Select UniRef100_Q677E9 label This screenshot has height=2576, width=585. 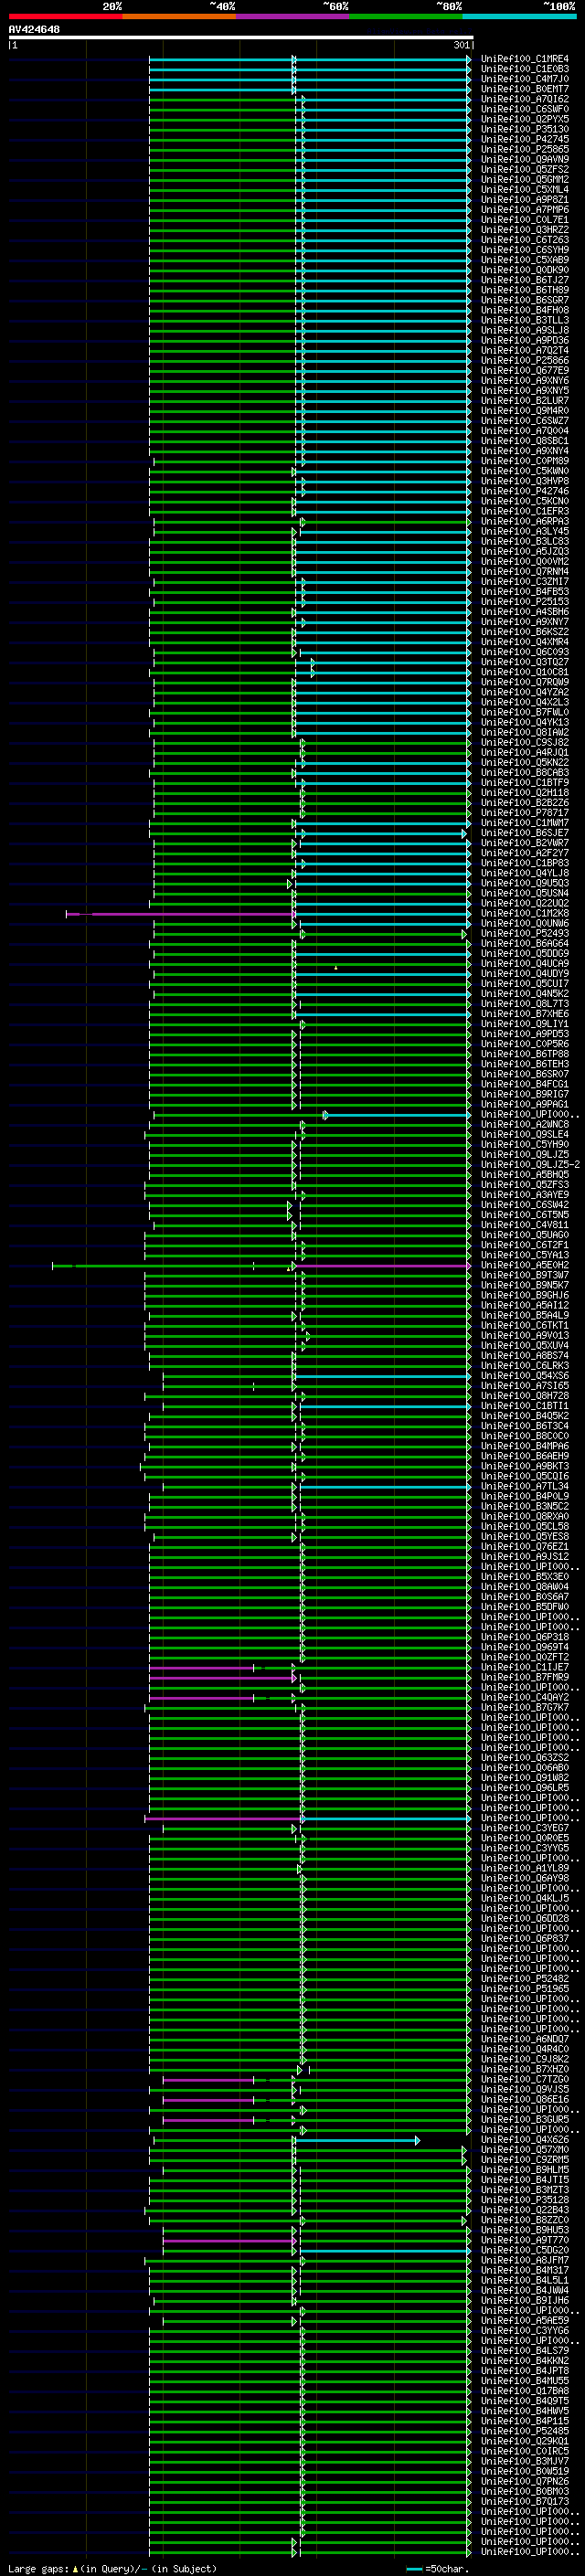525,370
